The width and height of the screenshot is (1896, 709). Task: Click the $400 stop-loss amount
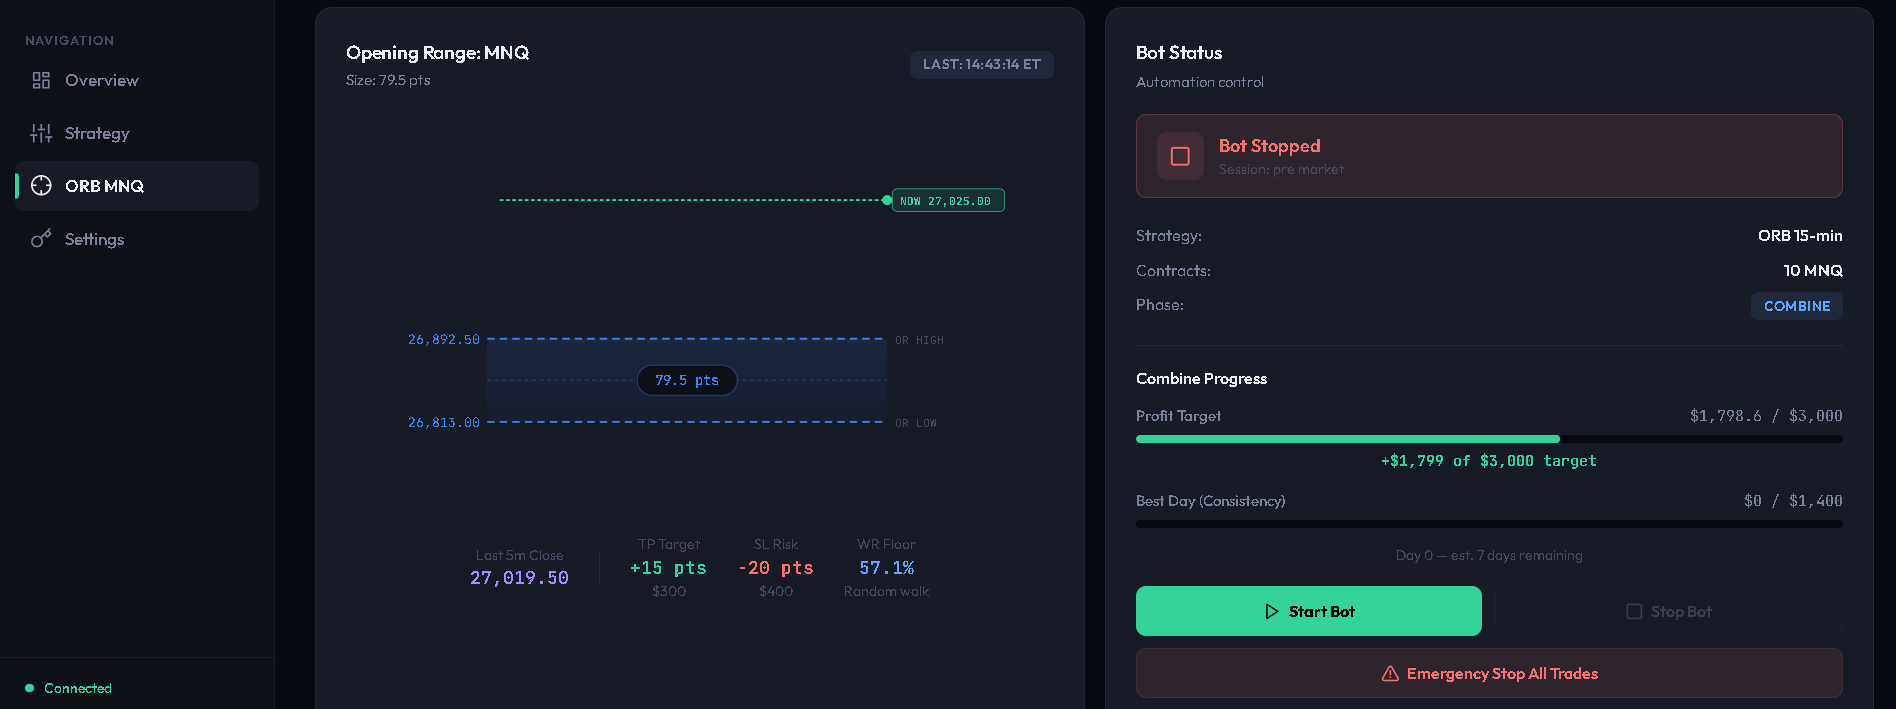[x=776, y=592]
